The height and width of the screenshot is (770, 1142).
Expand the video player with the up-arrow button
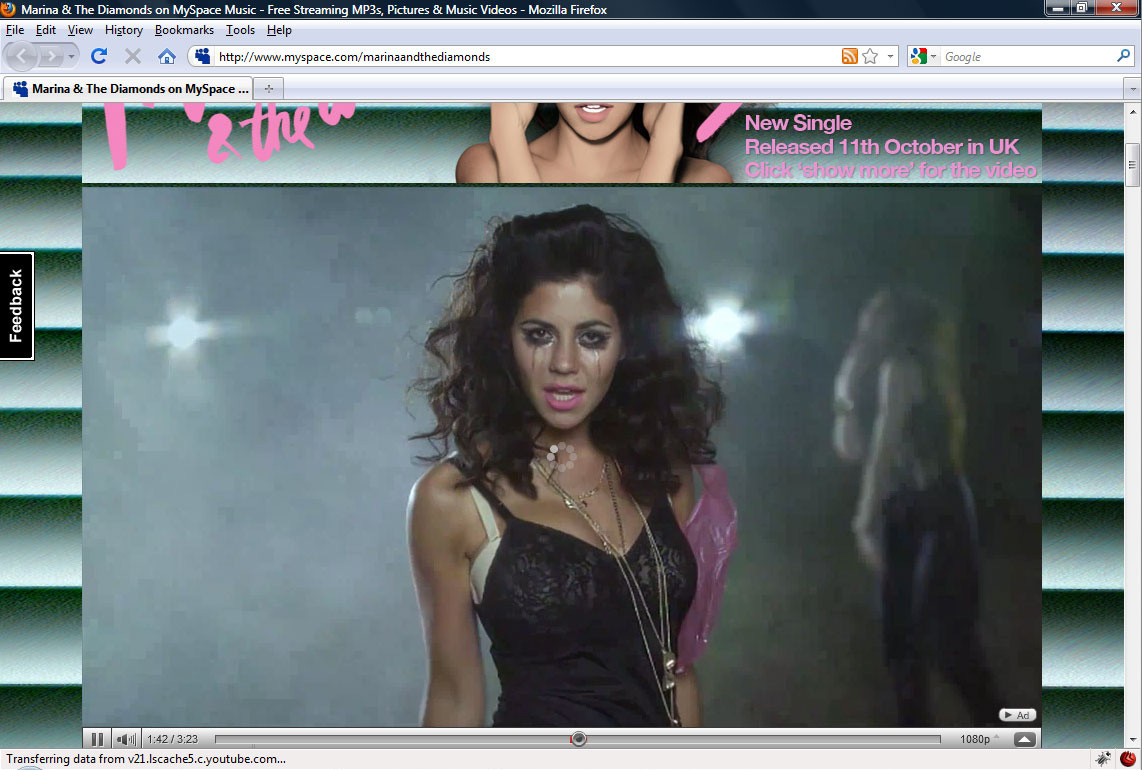(x=1024, y=739)
